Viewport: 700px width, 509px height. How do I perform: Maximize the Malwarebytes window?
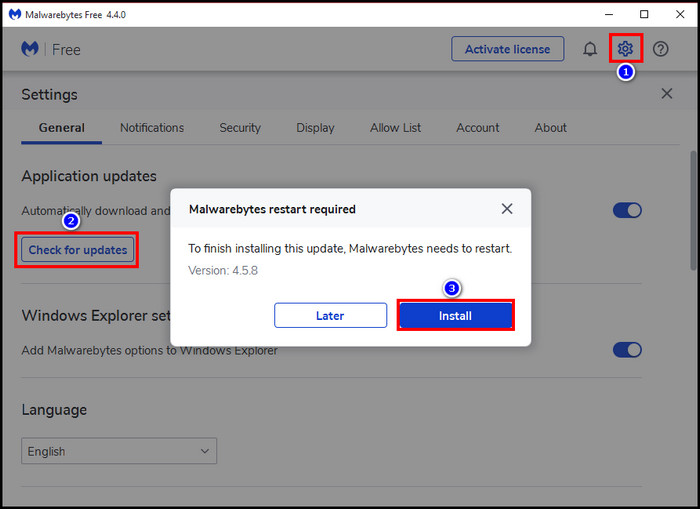(x=644, y=14)
